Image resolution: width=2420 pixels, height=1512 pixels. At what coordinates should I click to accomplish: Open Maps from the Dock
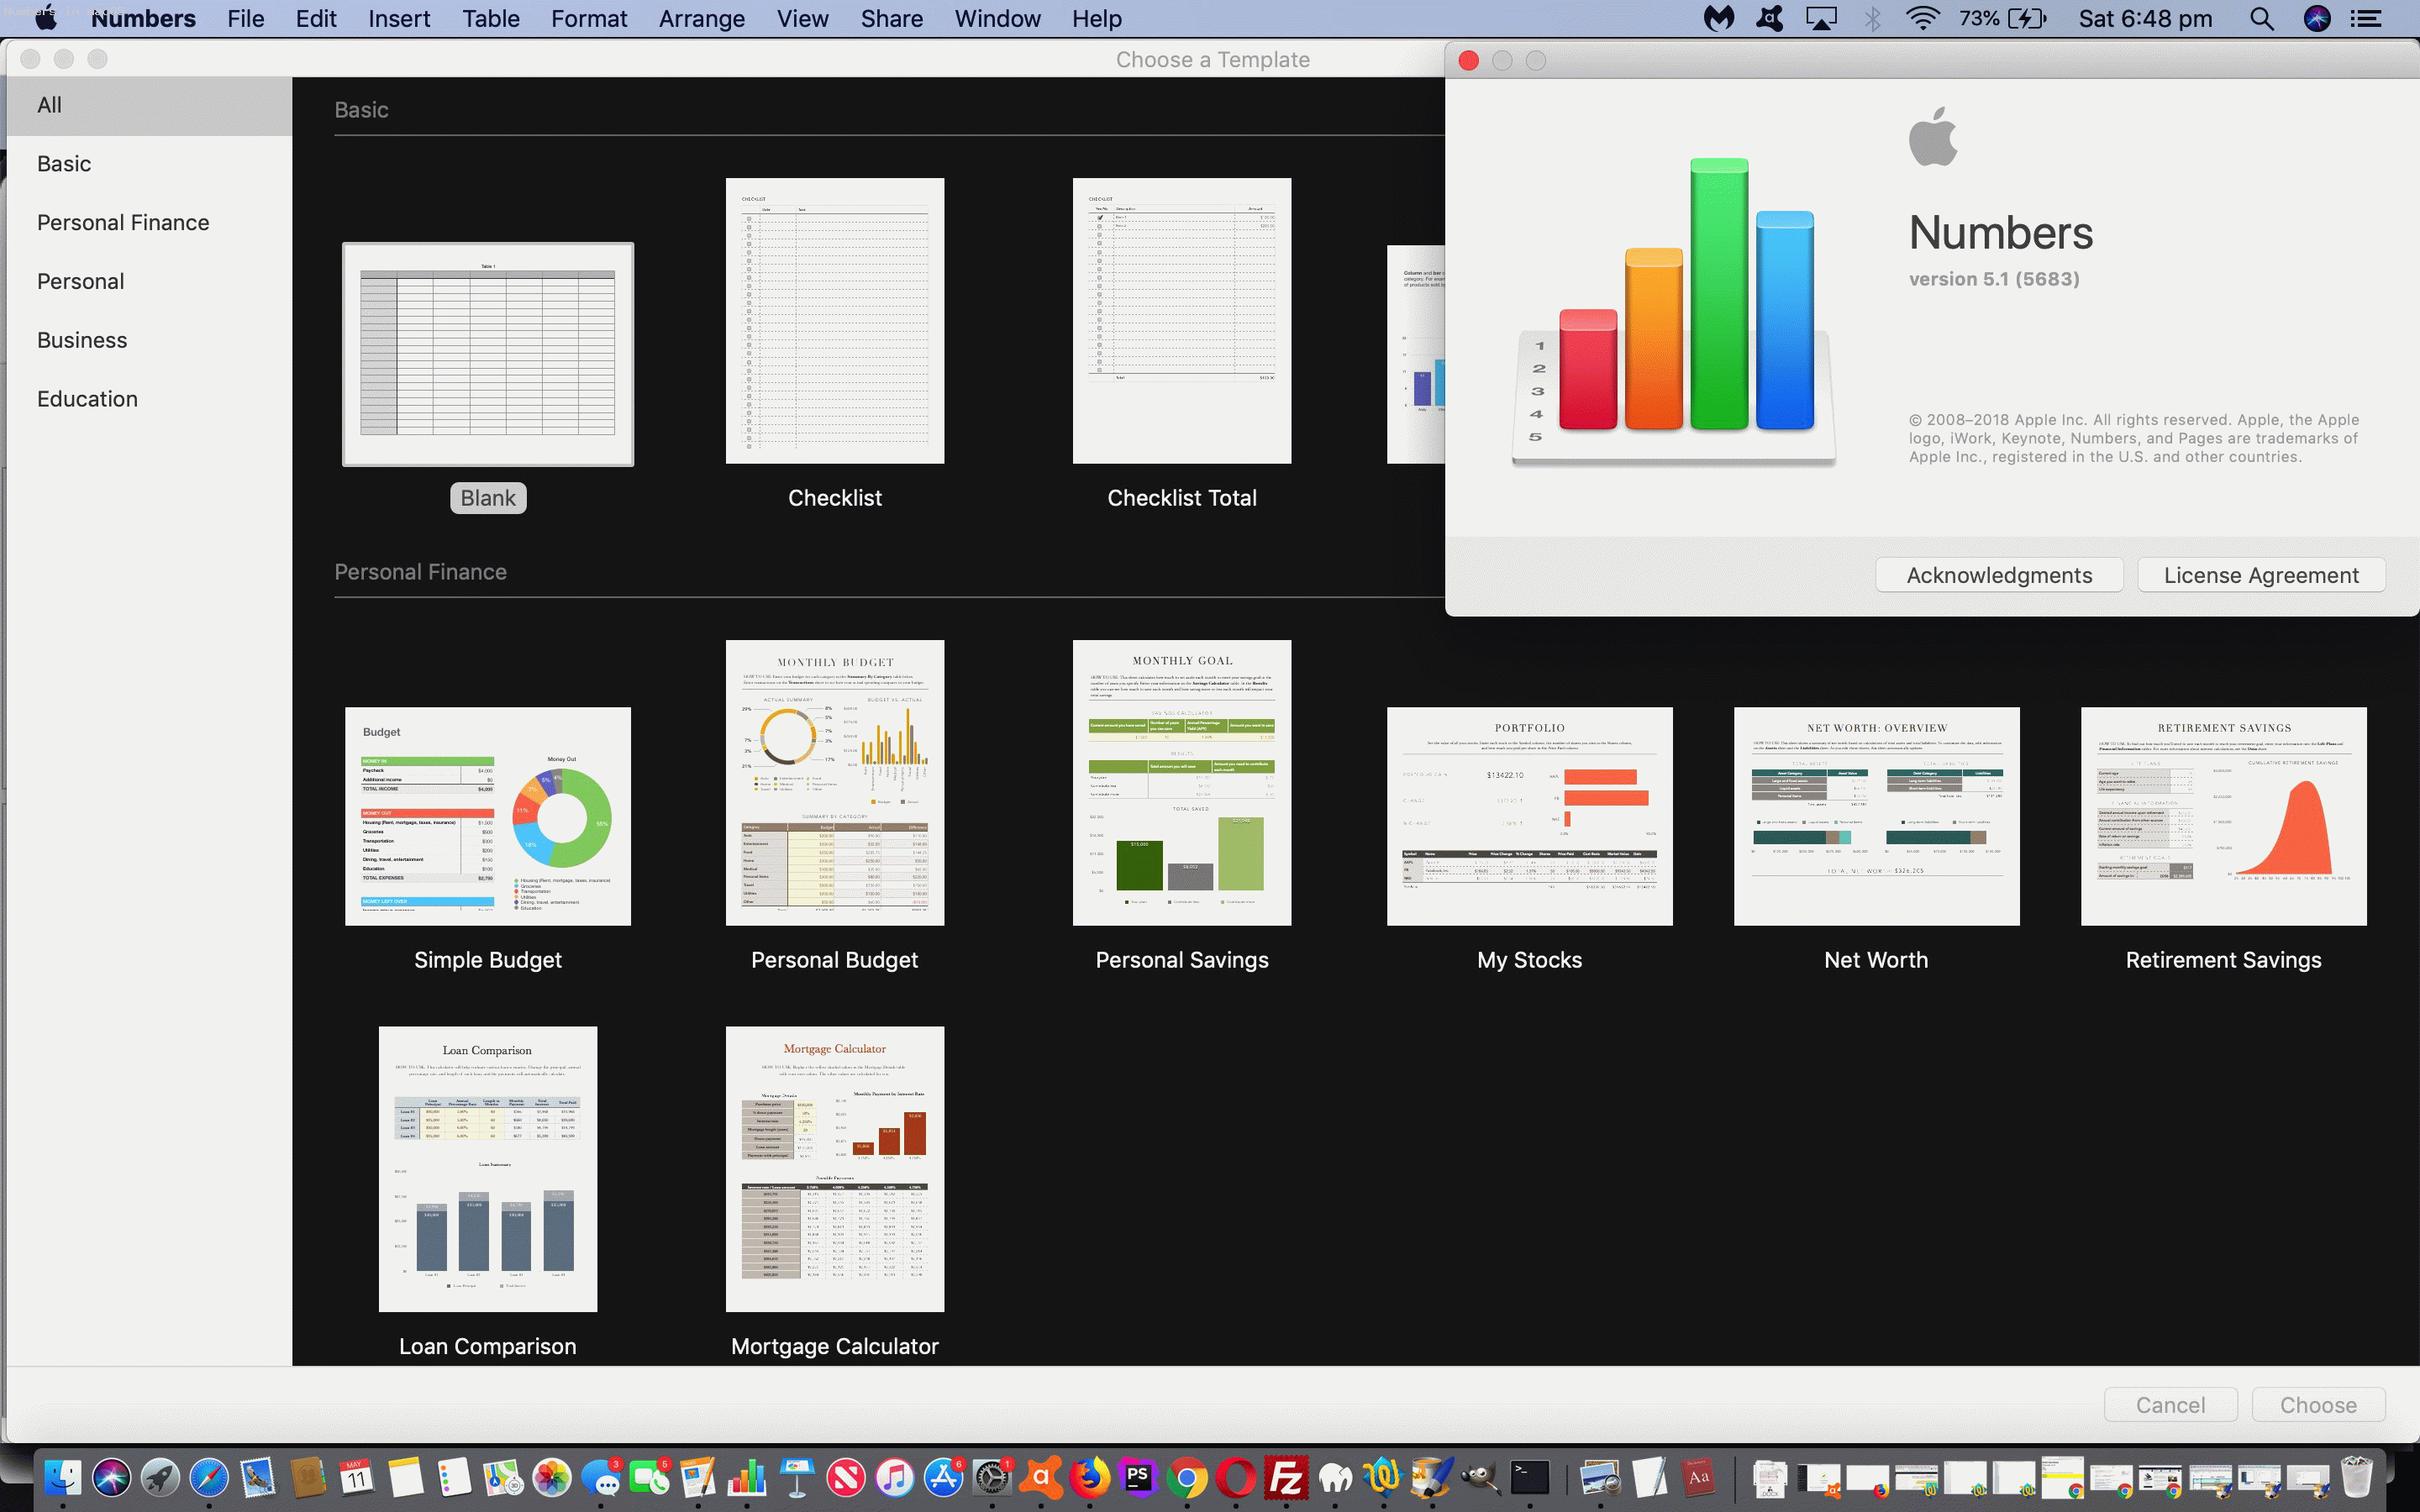pyautogui.click(x=502, y=1478)
